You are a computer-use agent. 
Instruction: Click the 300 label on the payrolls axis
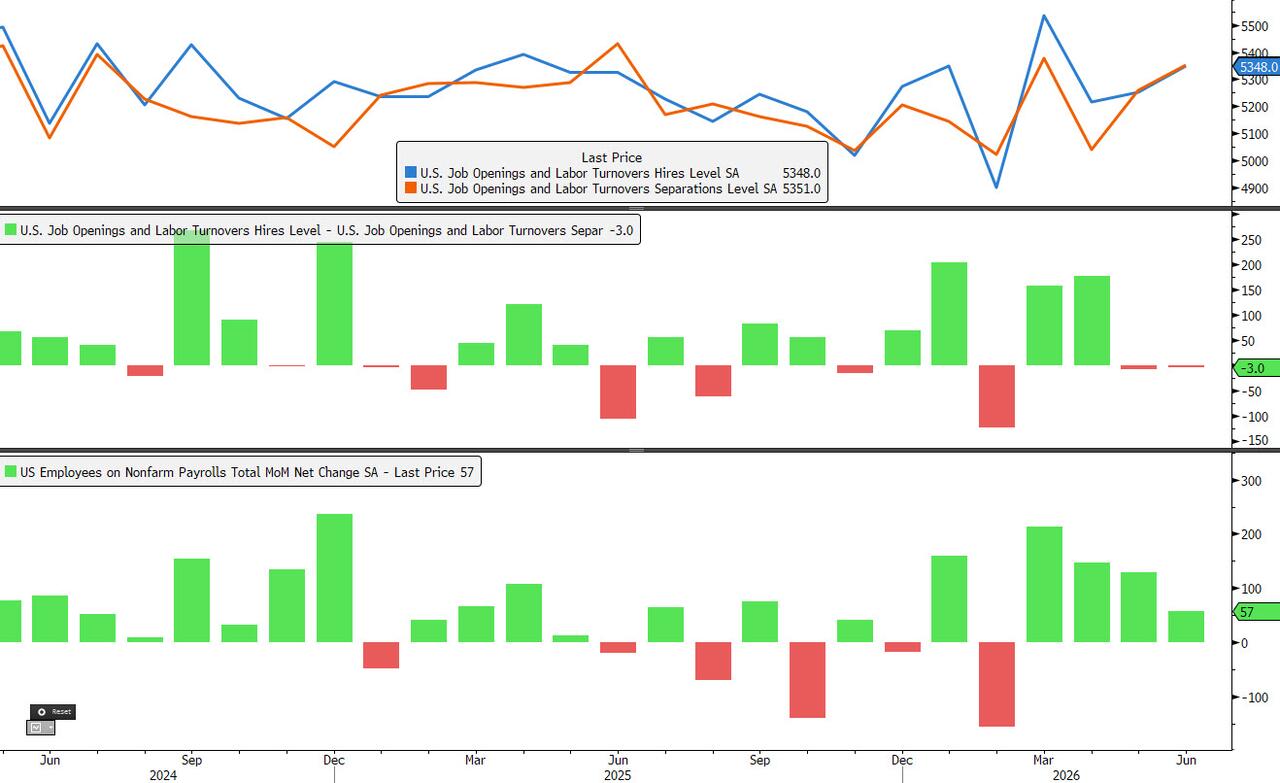click(x=1250, y=481)
